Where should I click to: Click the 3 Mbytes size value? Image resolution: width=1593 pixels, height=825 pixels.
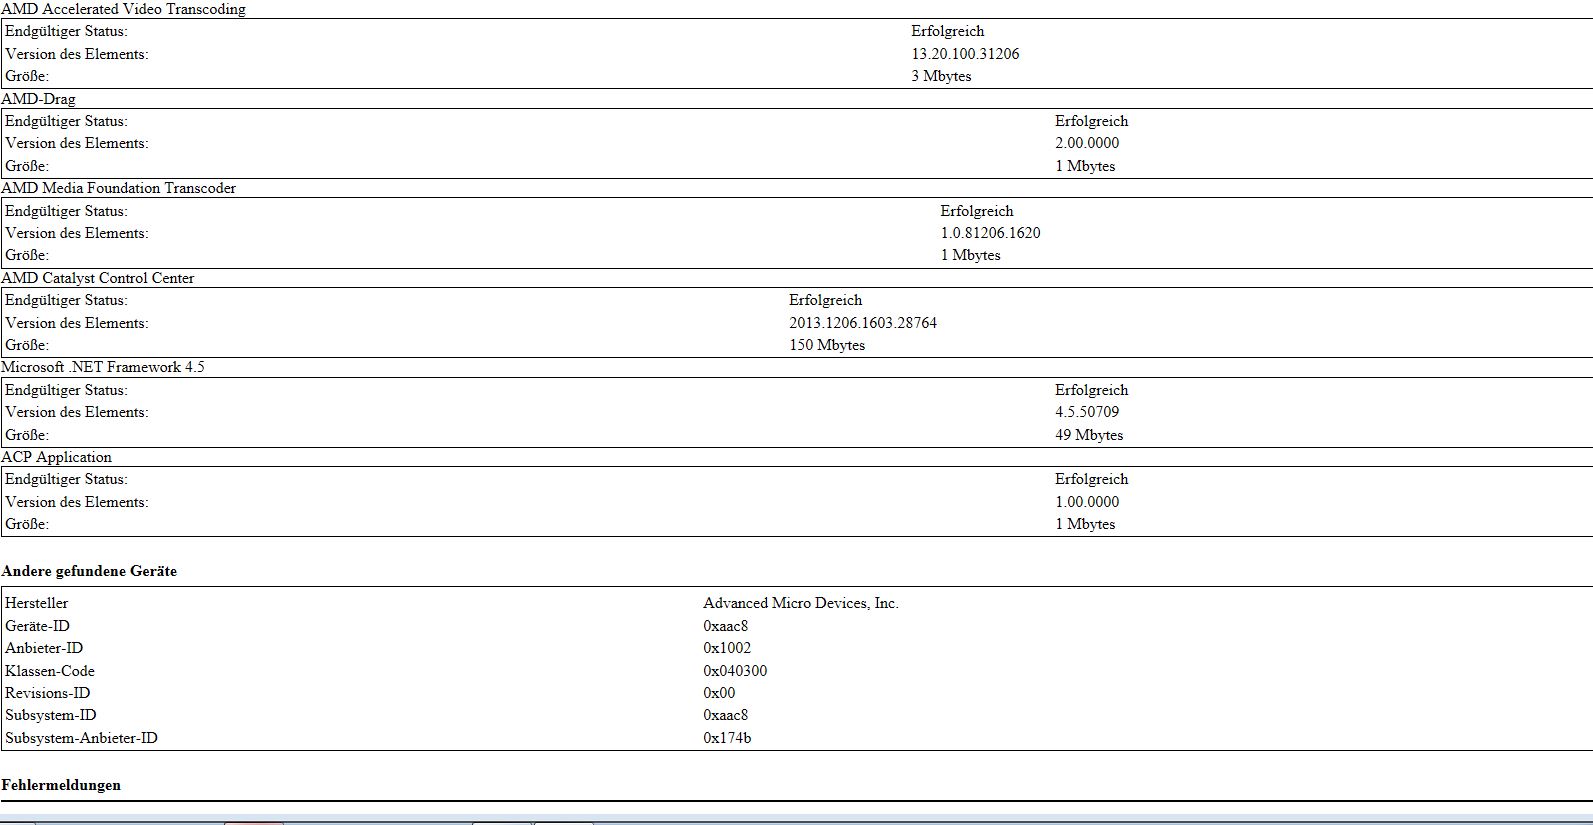pyautogui.click(x=941, y=76)
